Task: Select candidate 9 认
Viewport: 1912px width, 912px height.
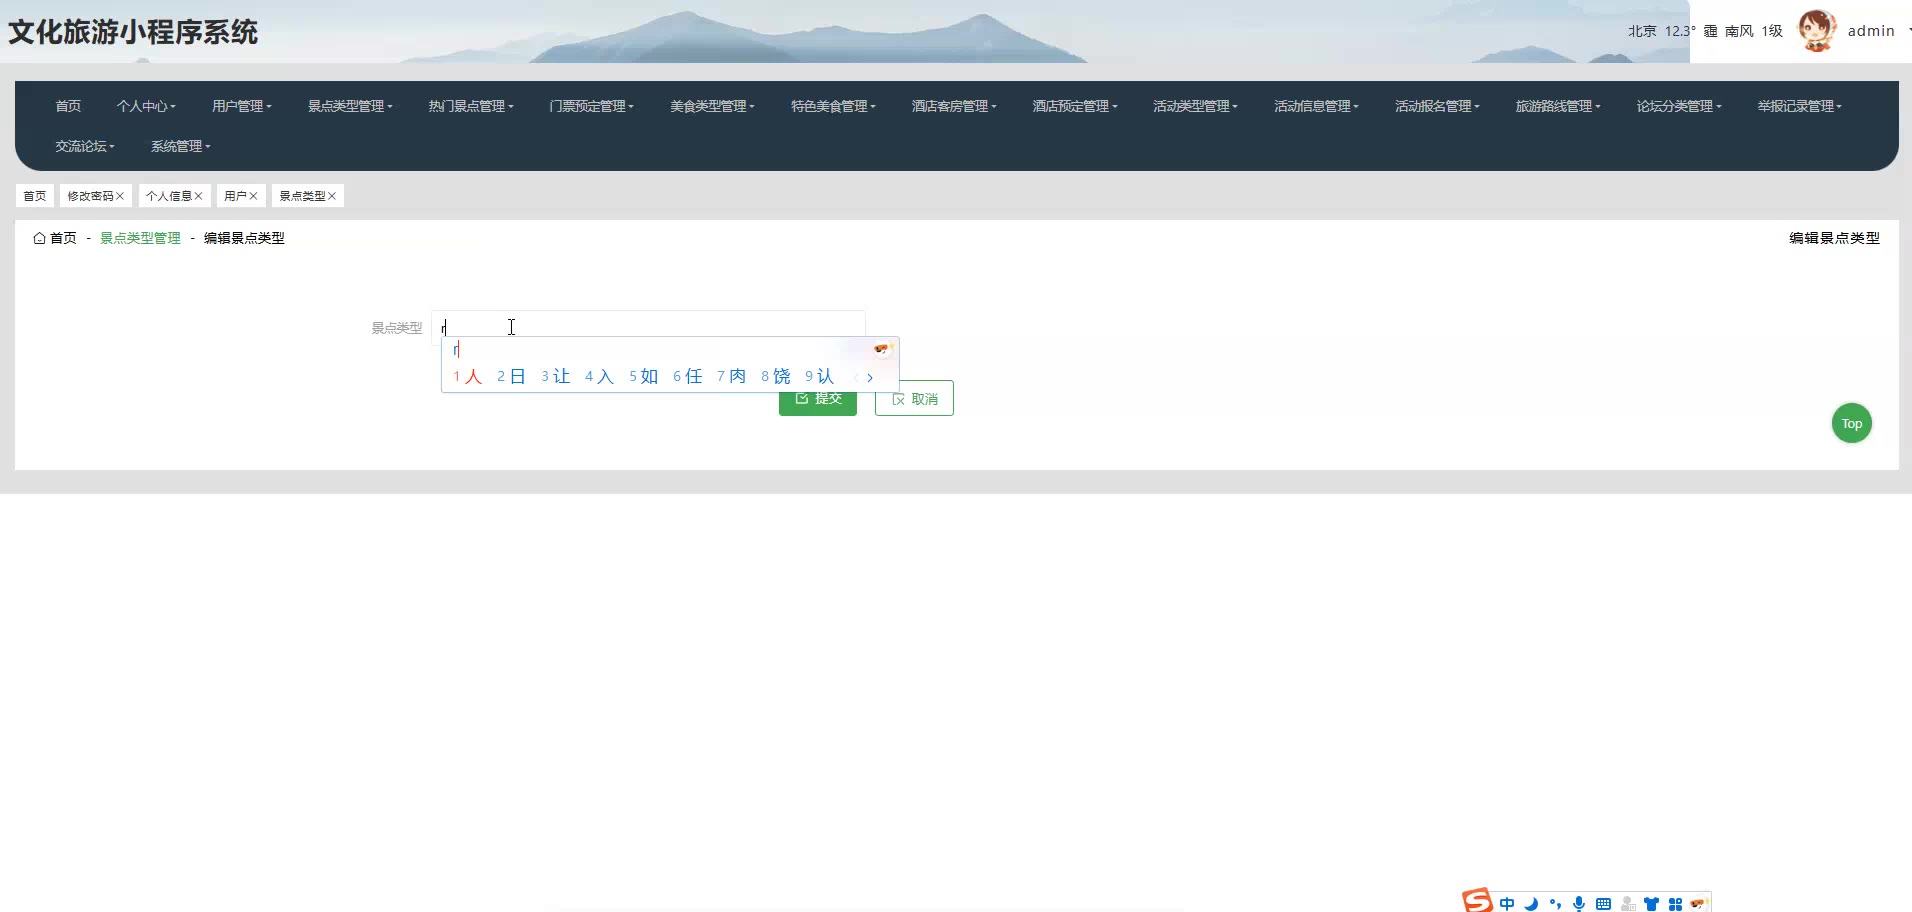Action: click(819, 377)
